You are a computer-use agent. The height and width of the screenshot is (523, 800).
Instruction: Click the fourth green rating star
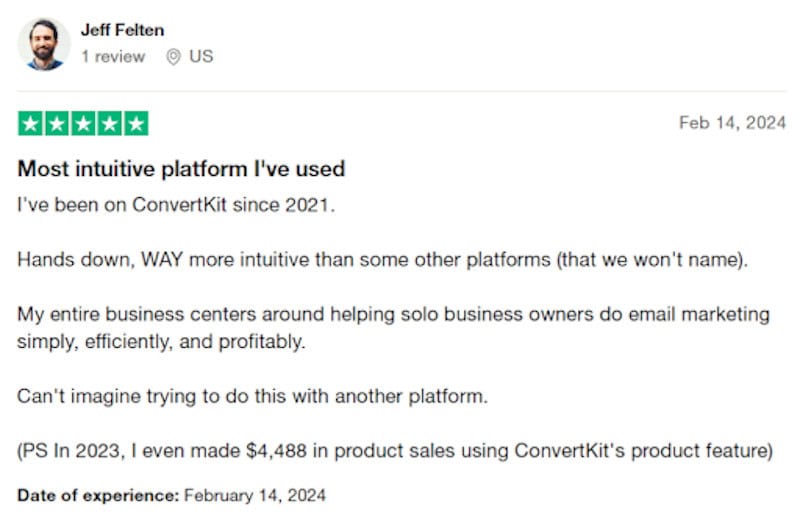tap(109, 124)
